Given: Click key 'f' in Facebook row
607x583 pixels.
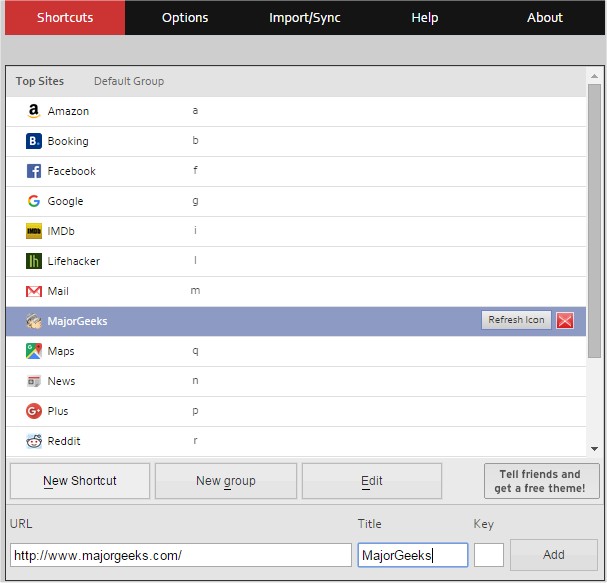Looking at the screenshot, I should click(x=195, y=170).
